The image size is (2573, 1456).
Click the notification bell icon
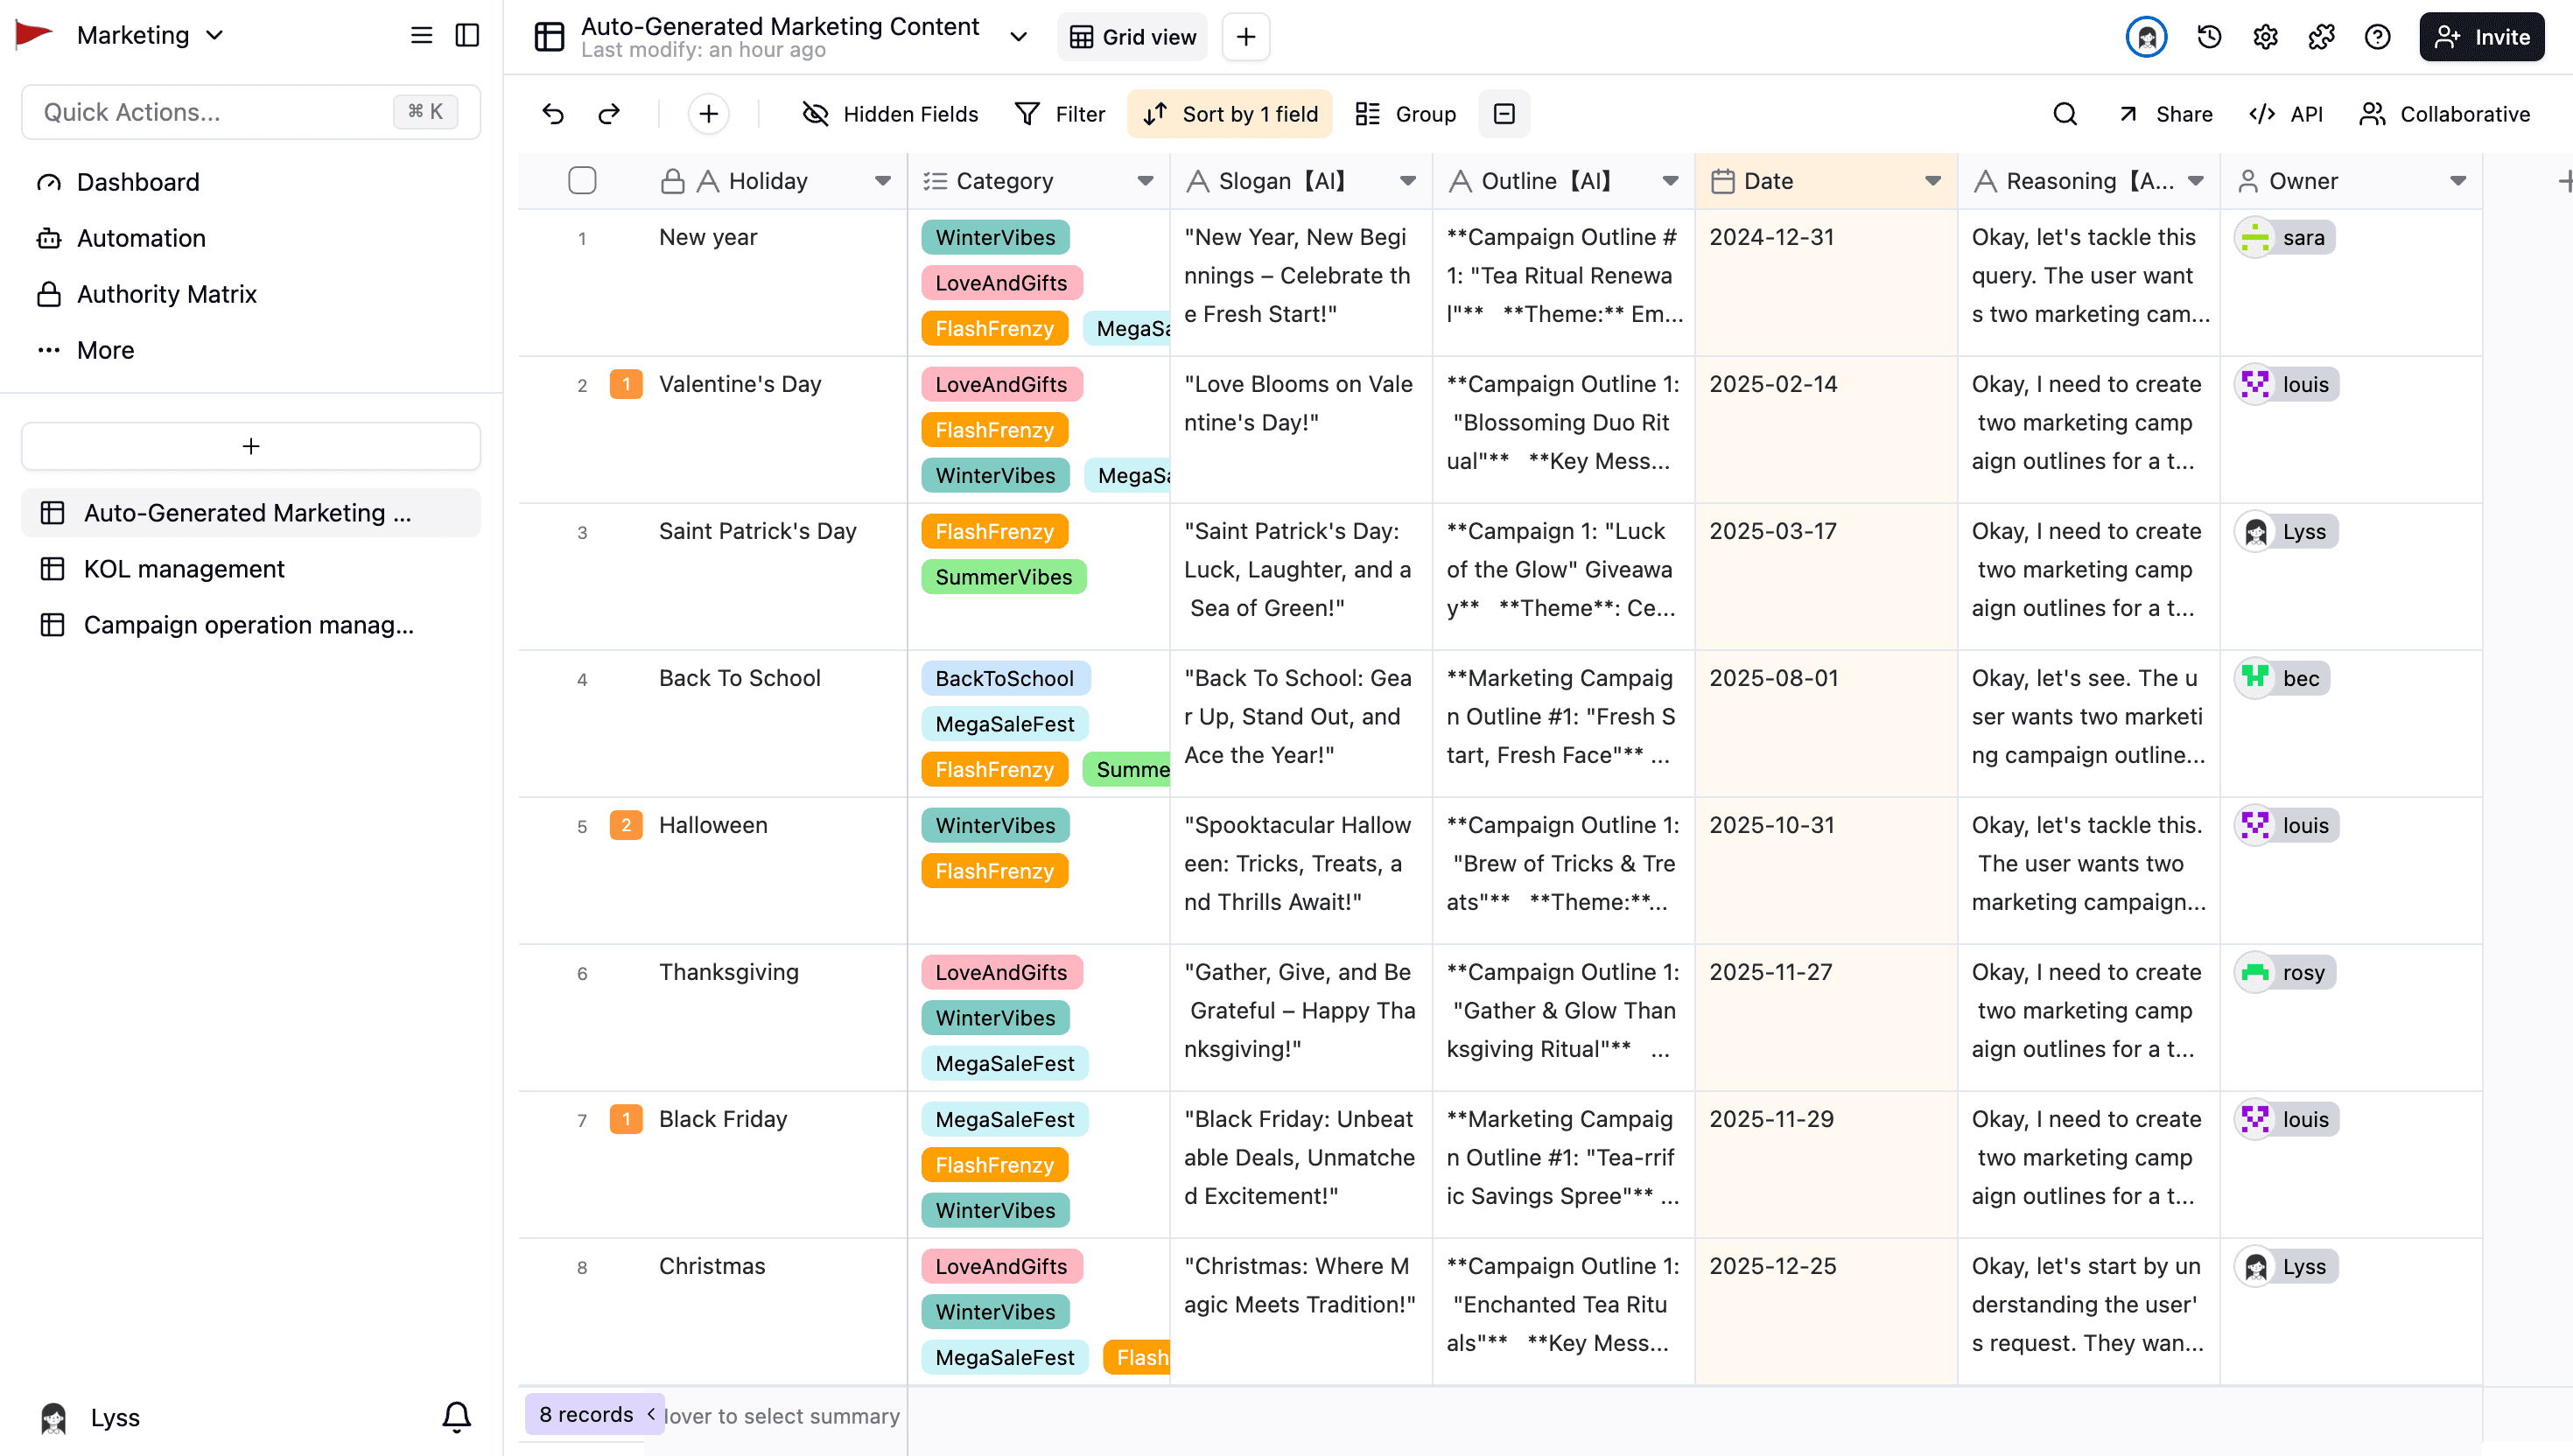(456, 1416)
